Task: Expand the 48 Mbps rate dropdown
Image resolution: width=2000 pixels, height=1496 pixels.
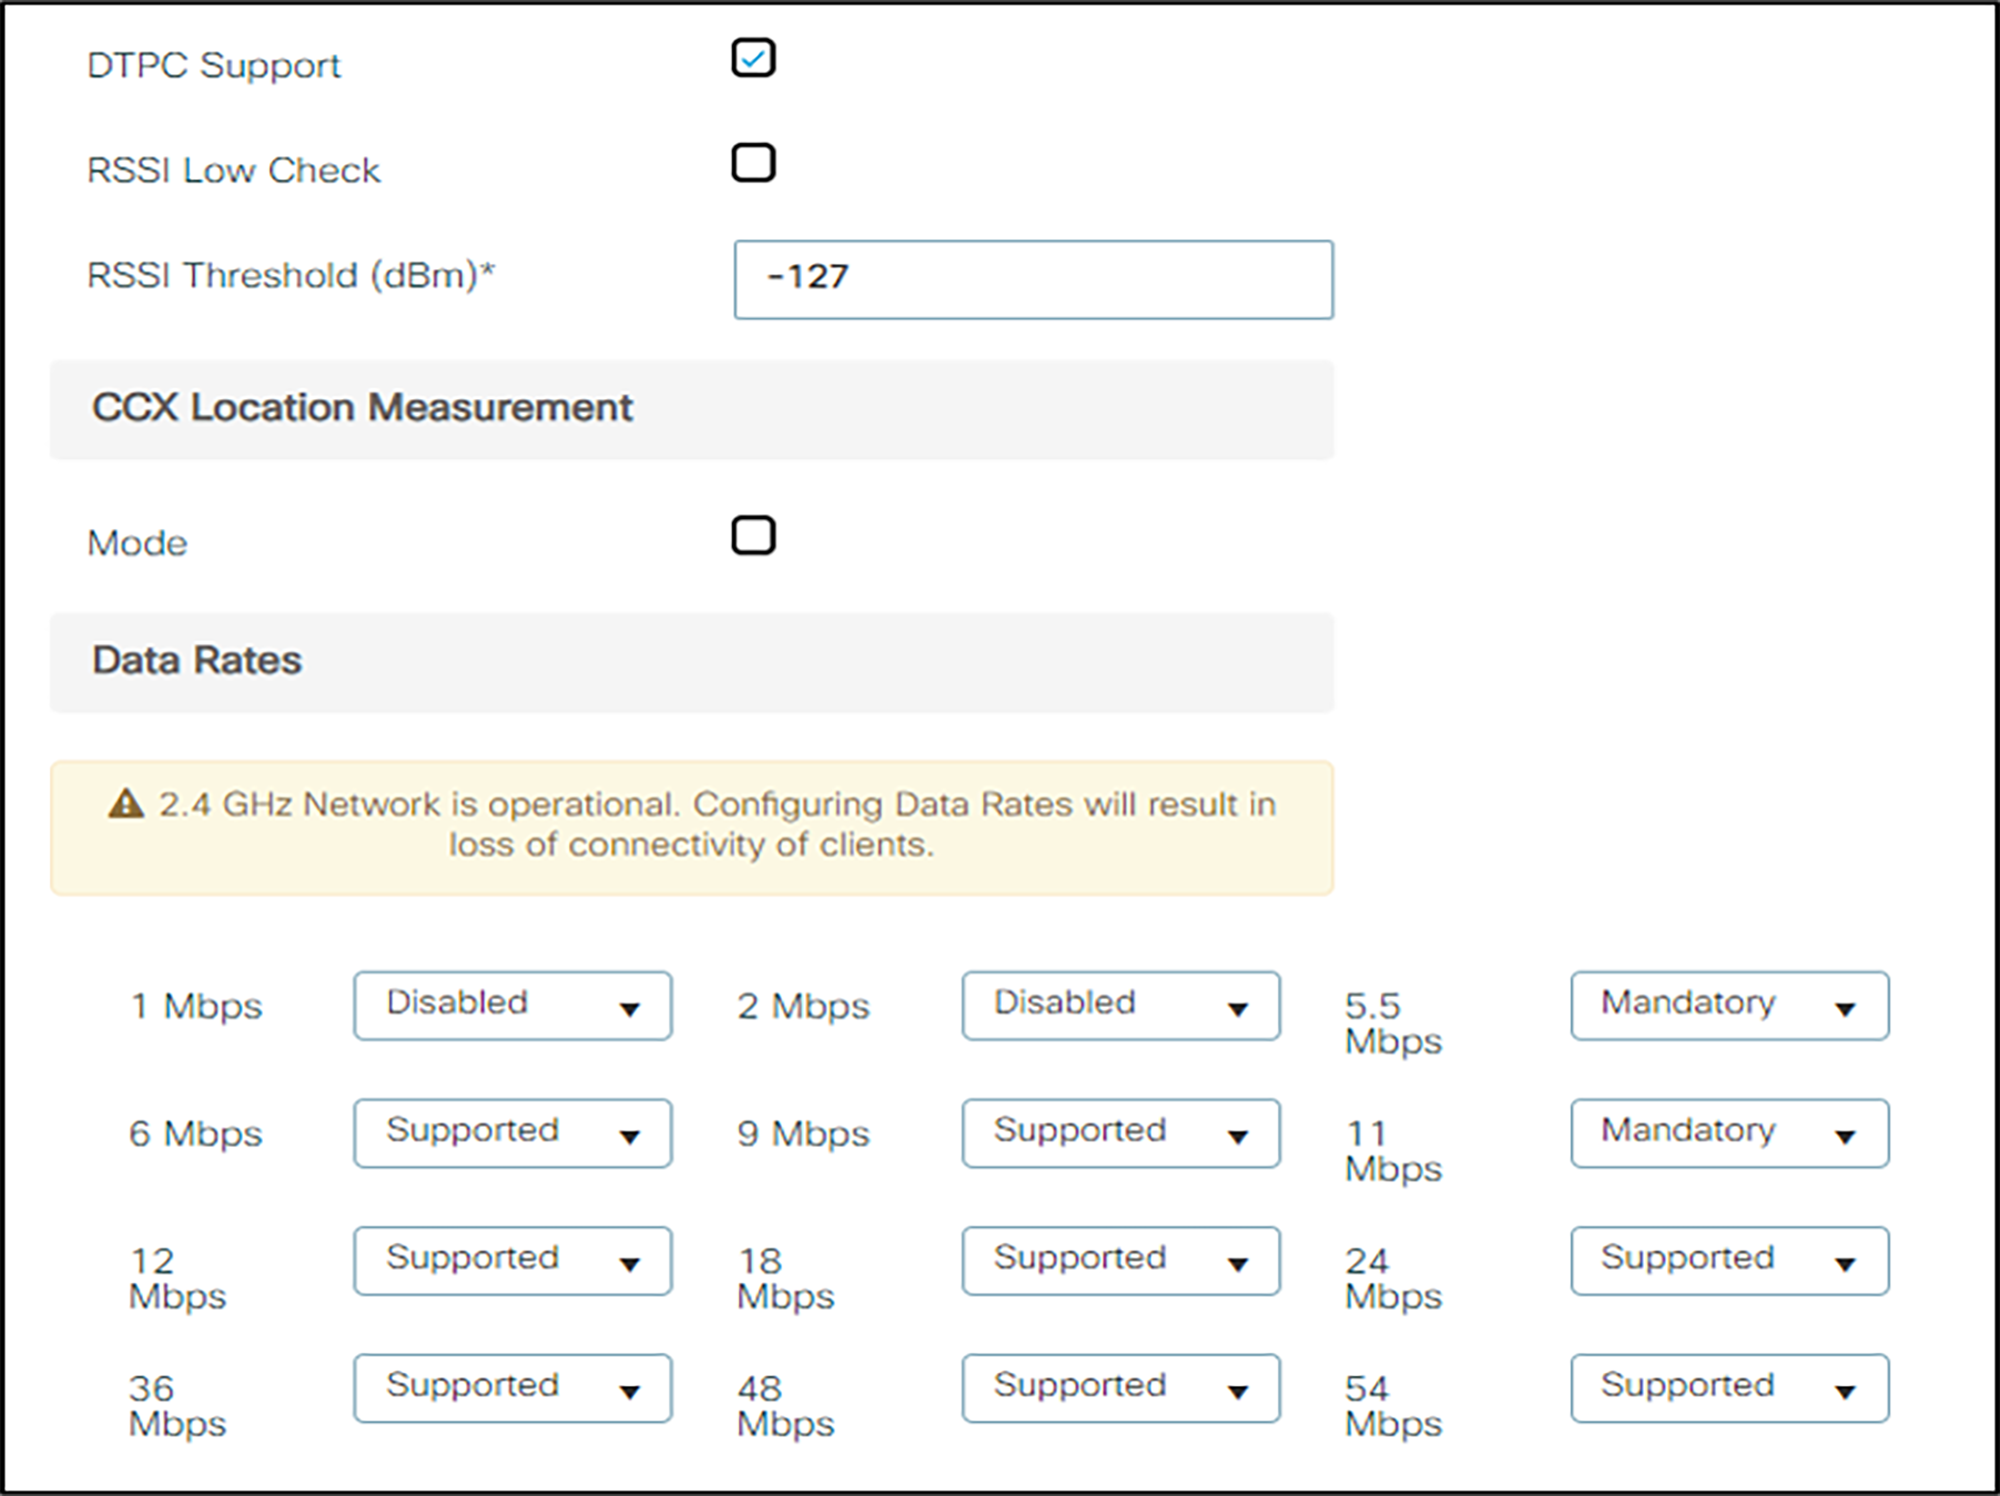Action: pyautogui.click(x=1120, y=1389)
